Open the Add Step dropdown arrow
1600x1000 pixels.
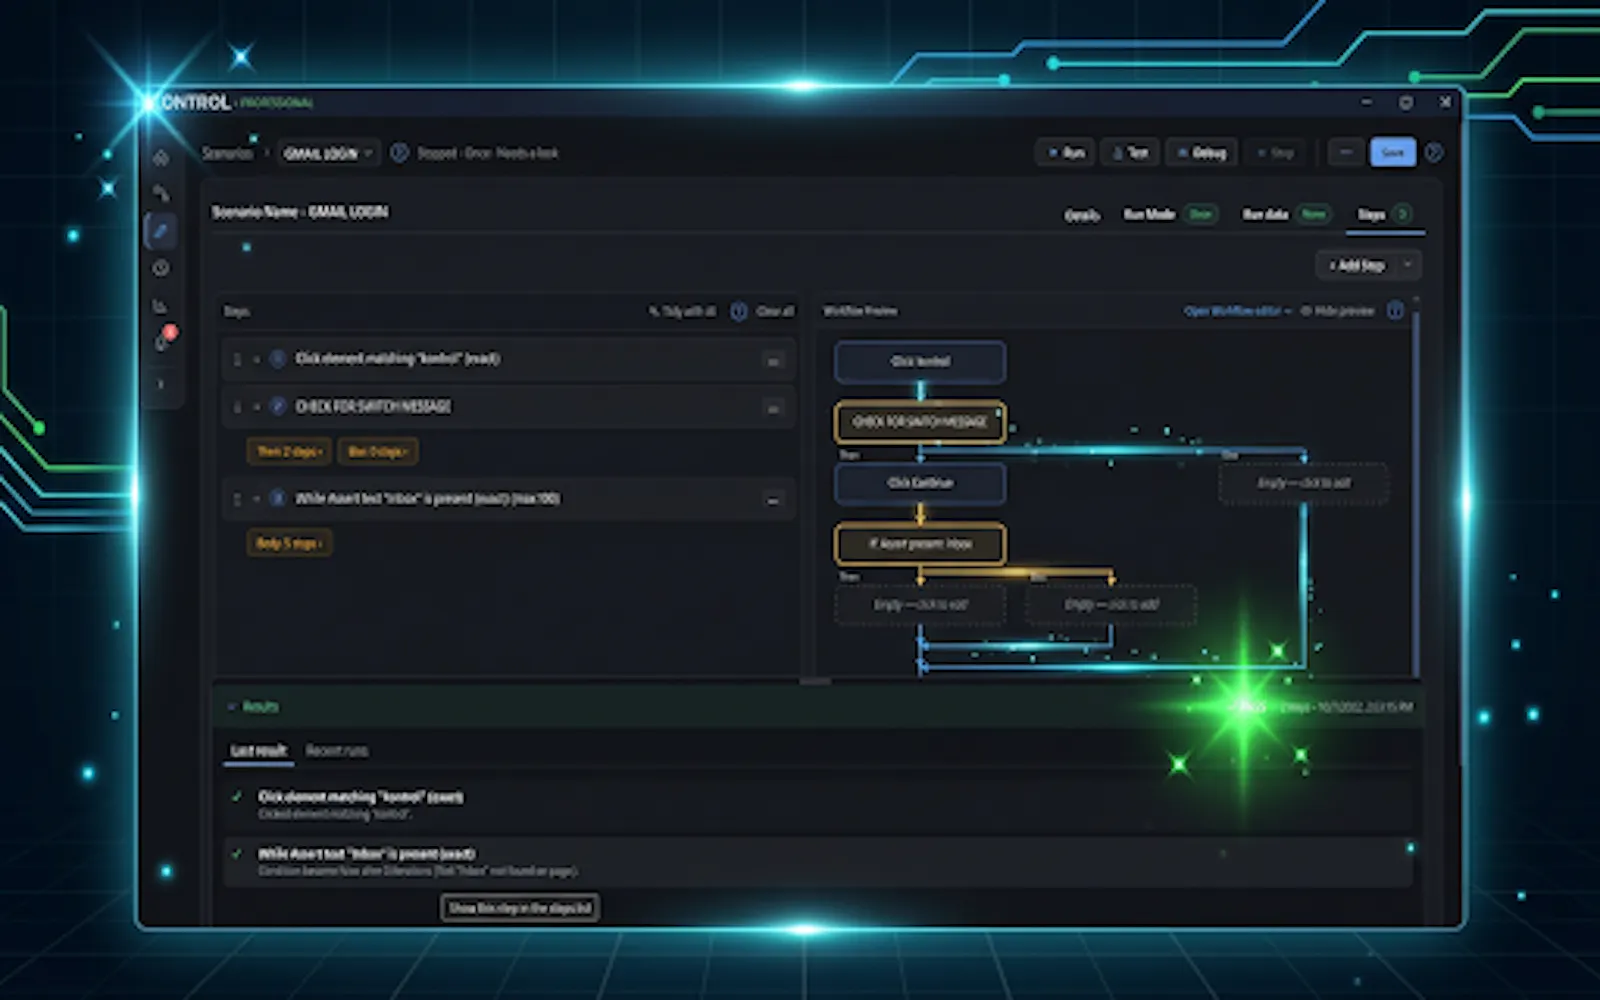[x=1408, y=265]
